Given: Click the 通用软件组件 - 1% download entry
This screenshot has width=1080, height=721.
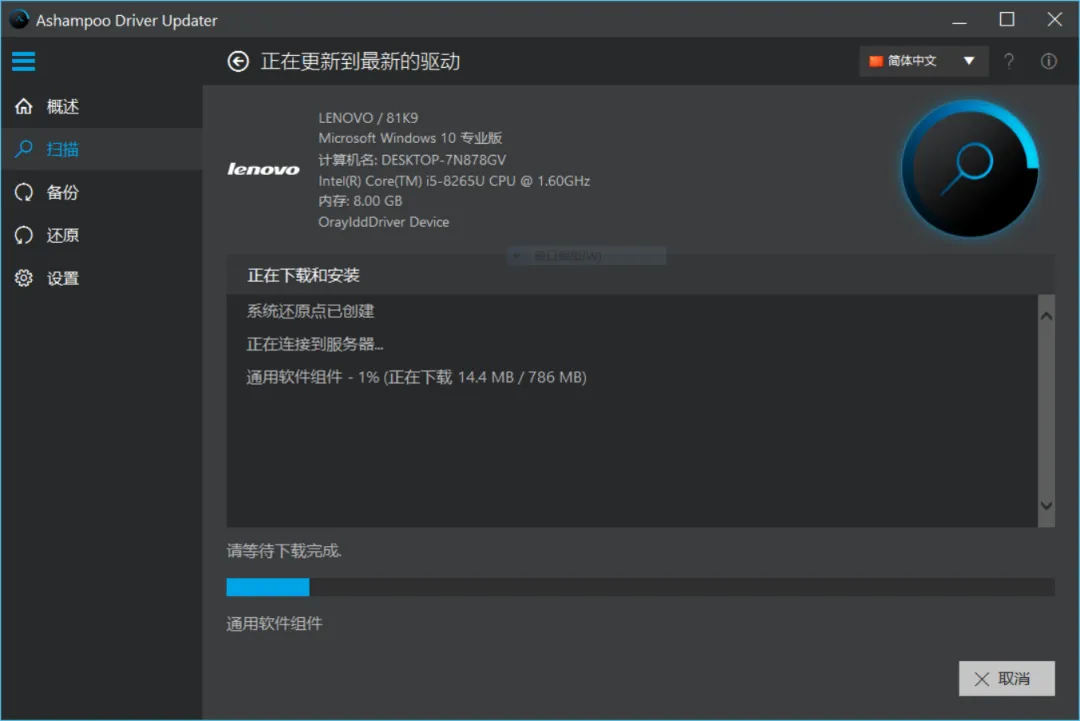Looking at the screenshot, I should pos(416,377).
